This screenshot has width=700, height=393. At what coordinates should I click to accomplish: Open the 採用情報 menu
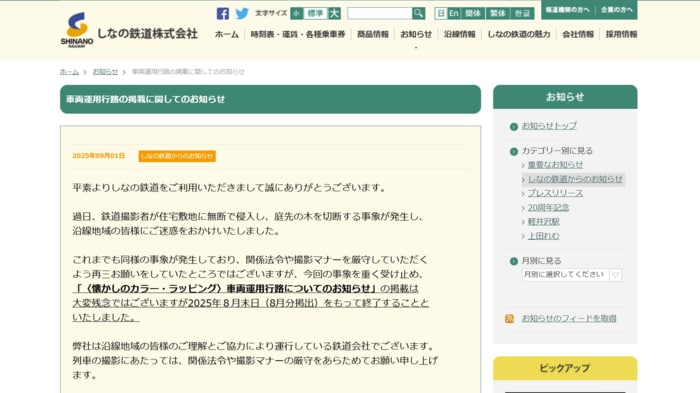[621, 34]
